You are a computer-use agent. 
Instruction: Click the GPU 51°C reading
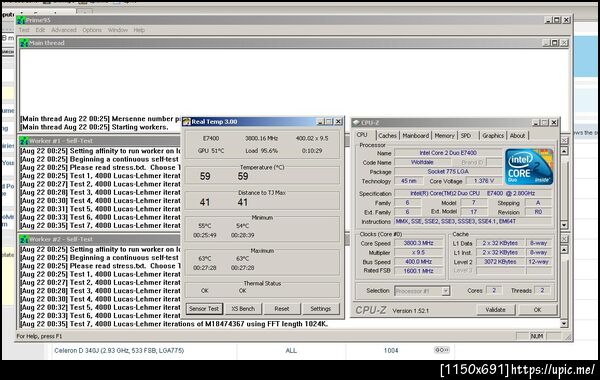click(211, 151)
